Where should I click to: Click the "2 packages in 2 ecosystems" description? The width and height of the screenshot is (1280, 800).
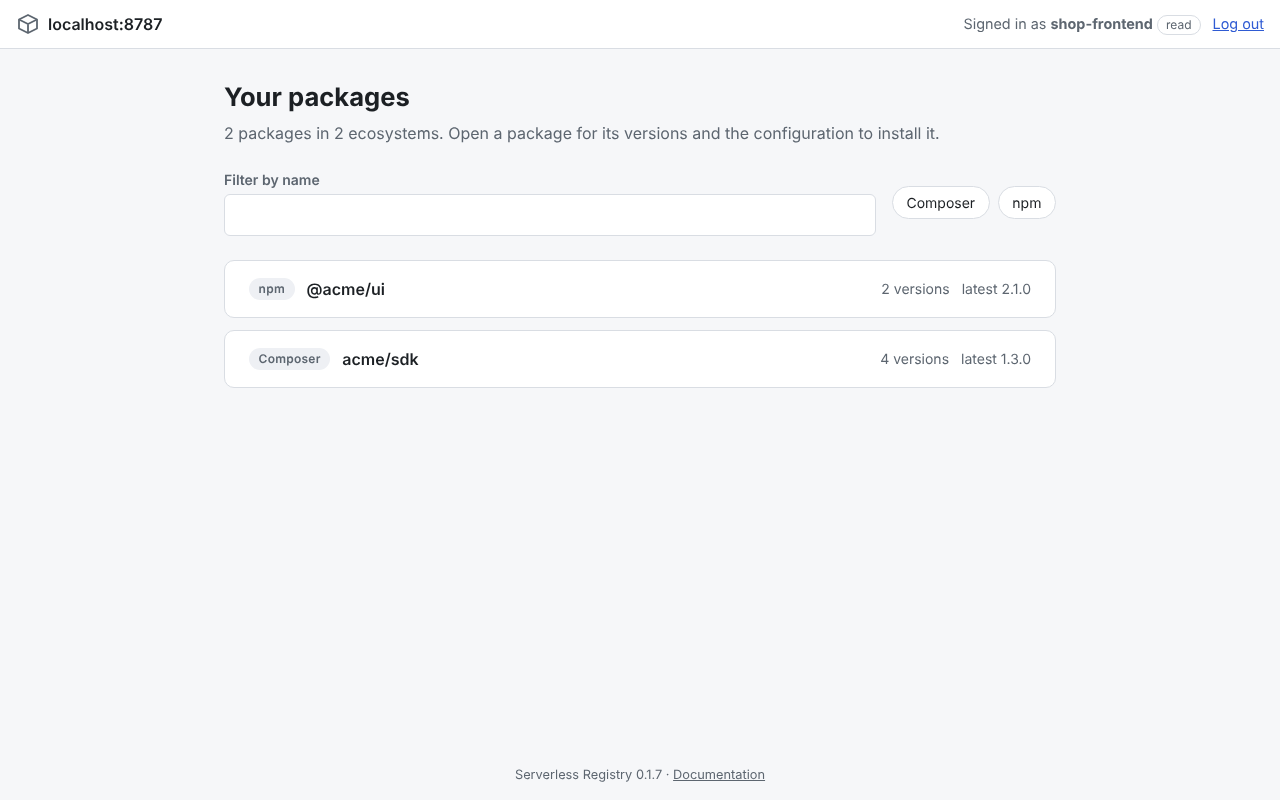(582, 133)
